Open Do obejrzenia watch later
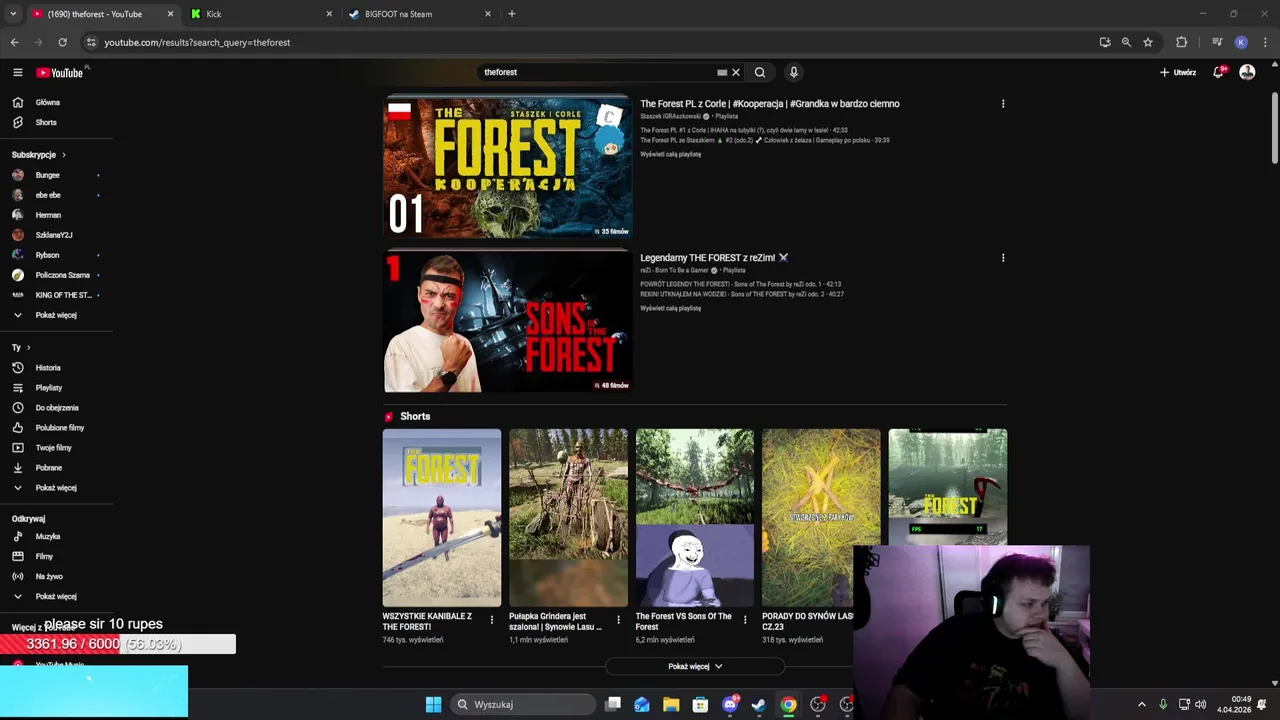 pos(56,408)
